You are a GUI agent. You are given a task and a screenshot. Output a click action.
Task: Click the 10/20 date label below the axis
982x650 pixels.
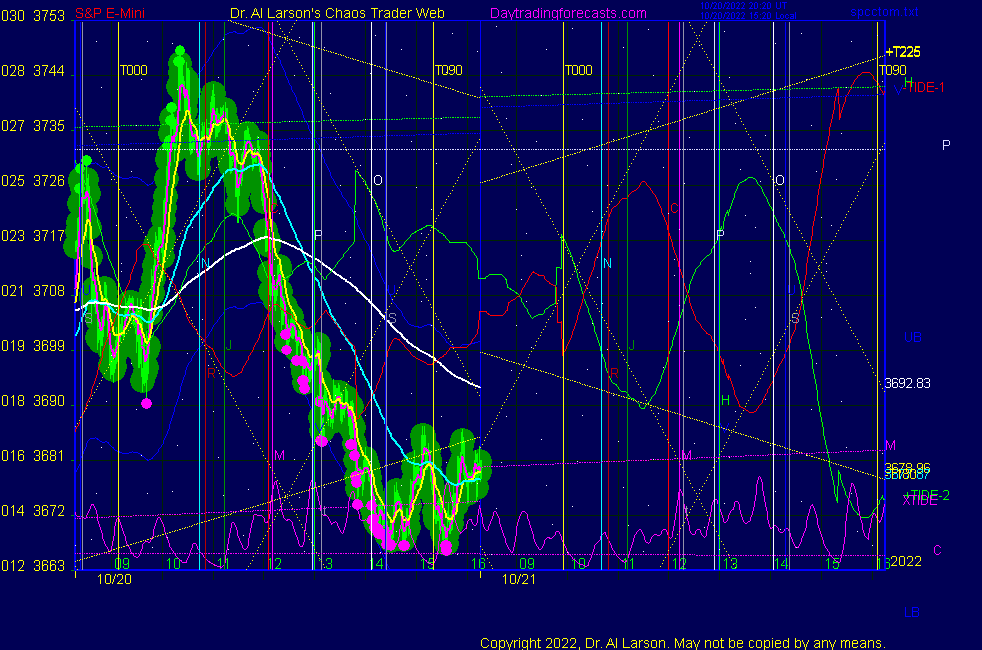click(x=115, y=580)
